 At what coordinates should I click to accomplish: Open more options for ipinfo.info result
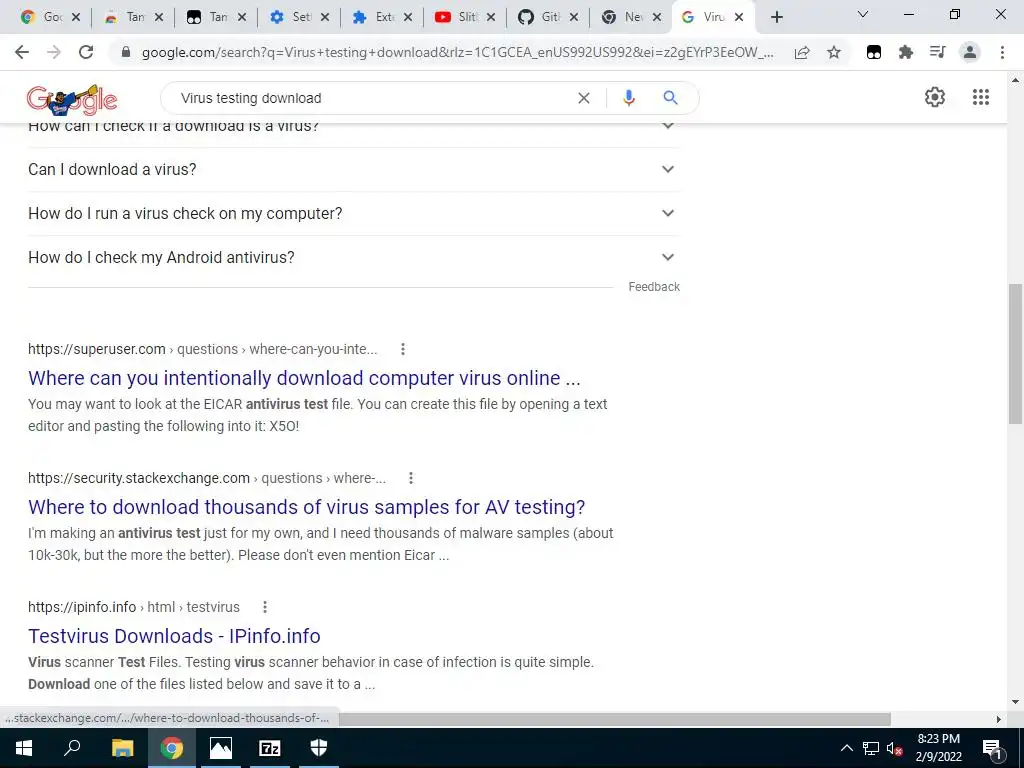tap(265, 607)
